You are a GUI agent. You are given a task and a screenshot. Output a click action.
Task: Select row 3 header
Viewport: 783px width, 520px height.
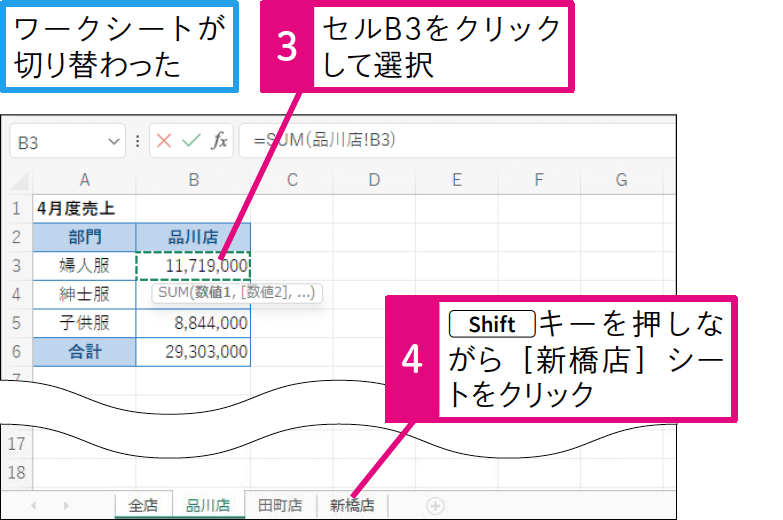[x=16, y=266]
